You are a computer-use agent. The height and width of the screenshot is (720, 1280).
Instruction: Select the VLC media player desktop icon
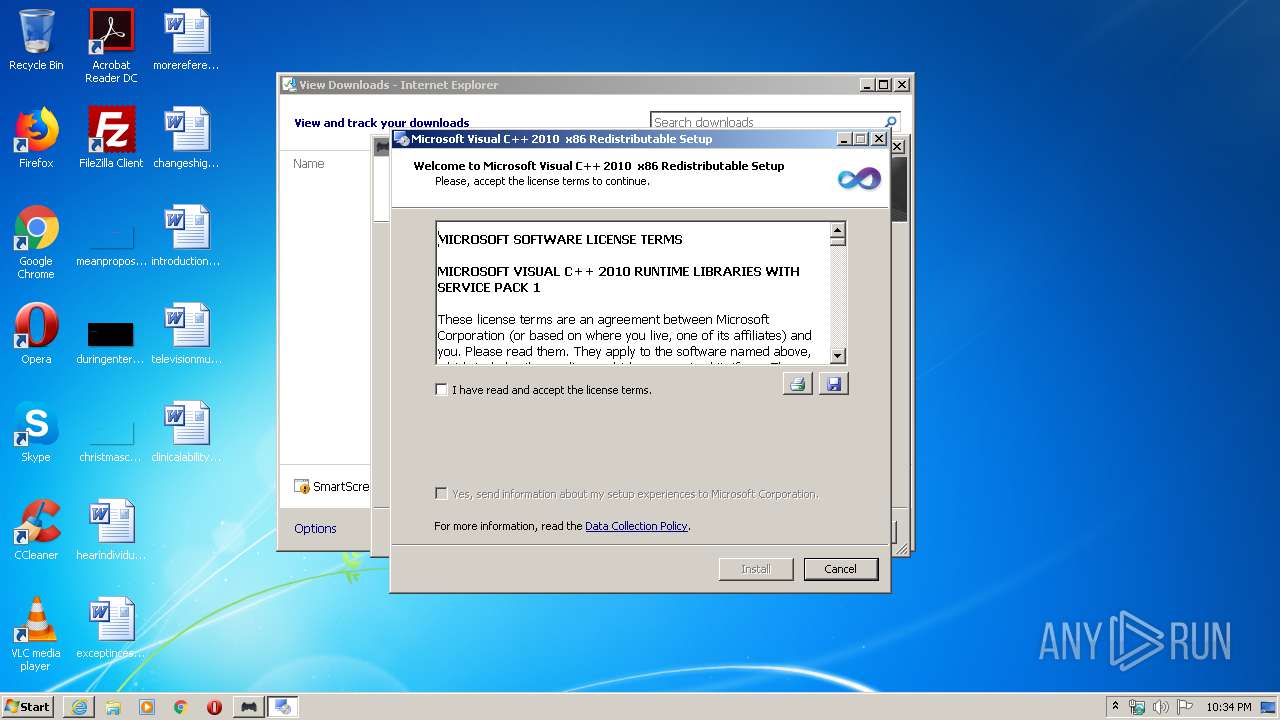(36, 634)
